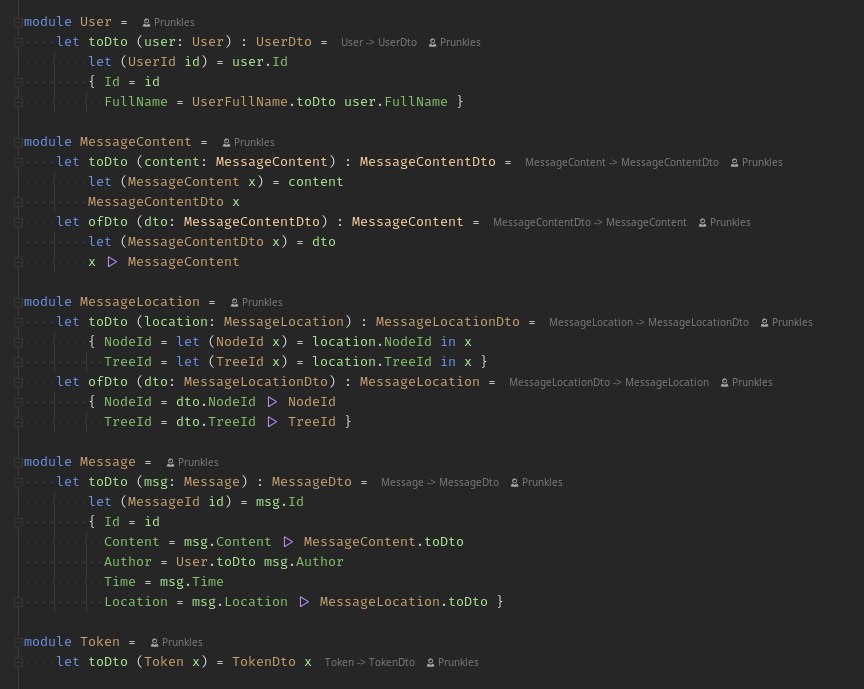Click author icon beside module Message

point(170,462)
